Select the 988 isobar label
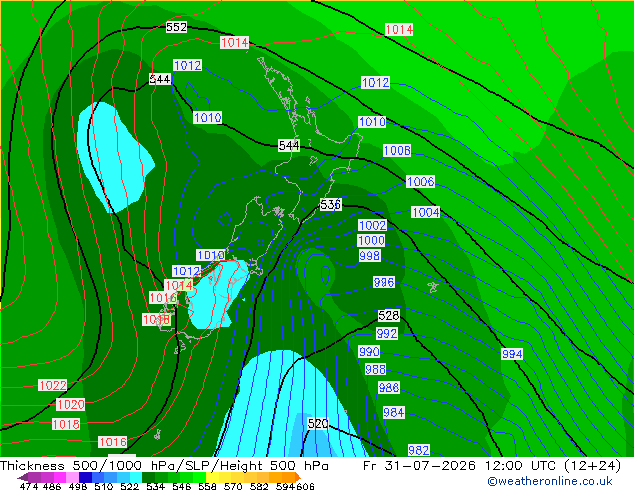 (376, 370)
